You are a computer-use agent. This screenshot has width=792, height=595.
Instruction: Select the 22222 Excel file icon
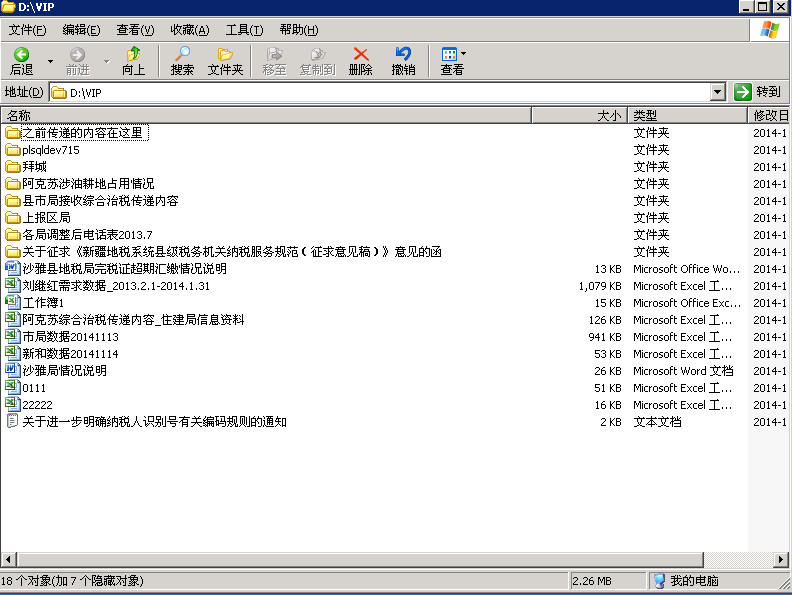pyautogui.click(x=12, y=405)
